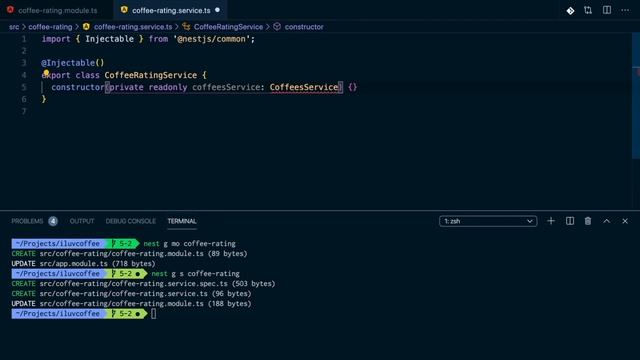Click the problems count badge 4
Viewport: 640px width, 360px height.
click(x=53, y=221)
